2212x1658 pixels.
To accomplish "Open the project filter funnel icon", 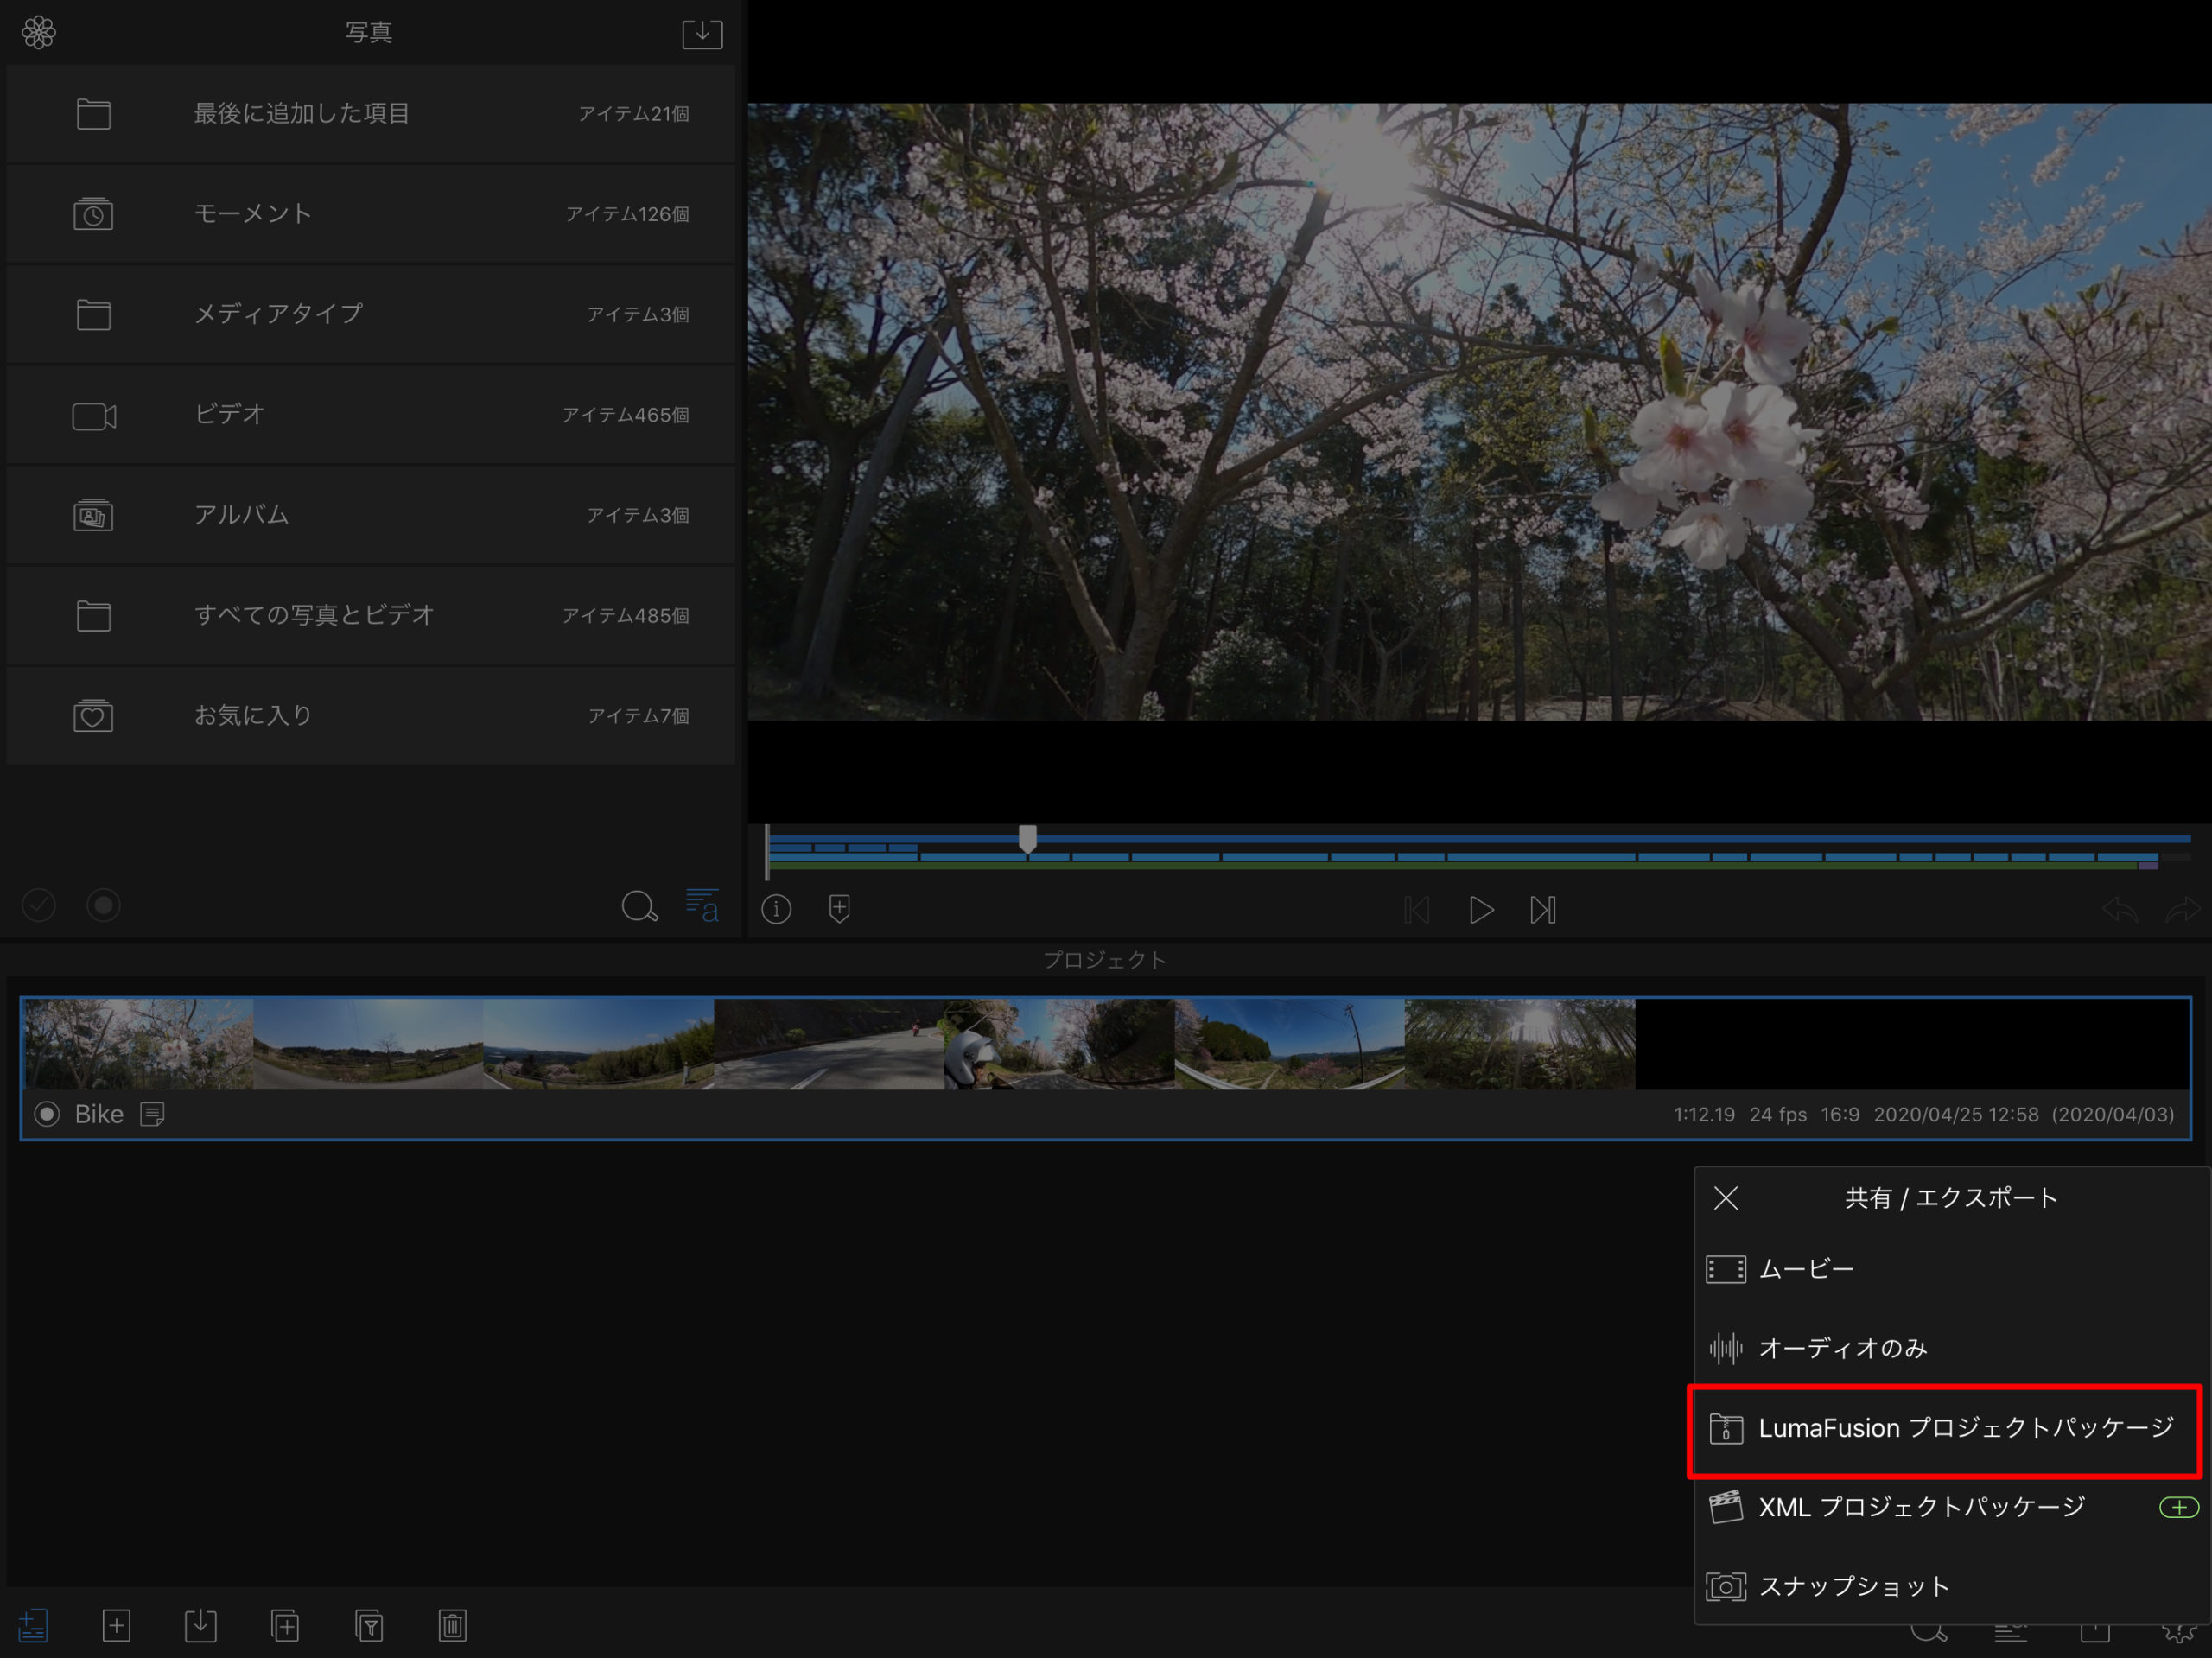I will (x=369, y=1626).
